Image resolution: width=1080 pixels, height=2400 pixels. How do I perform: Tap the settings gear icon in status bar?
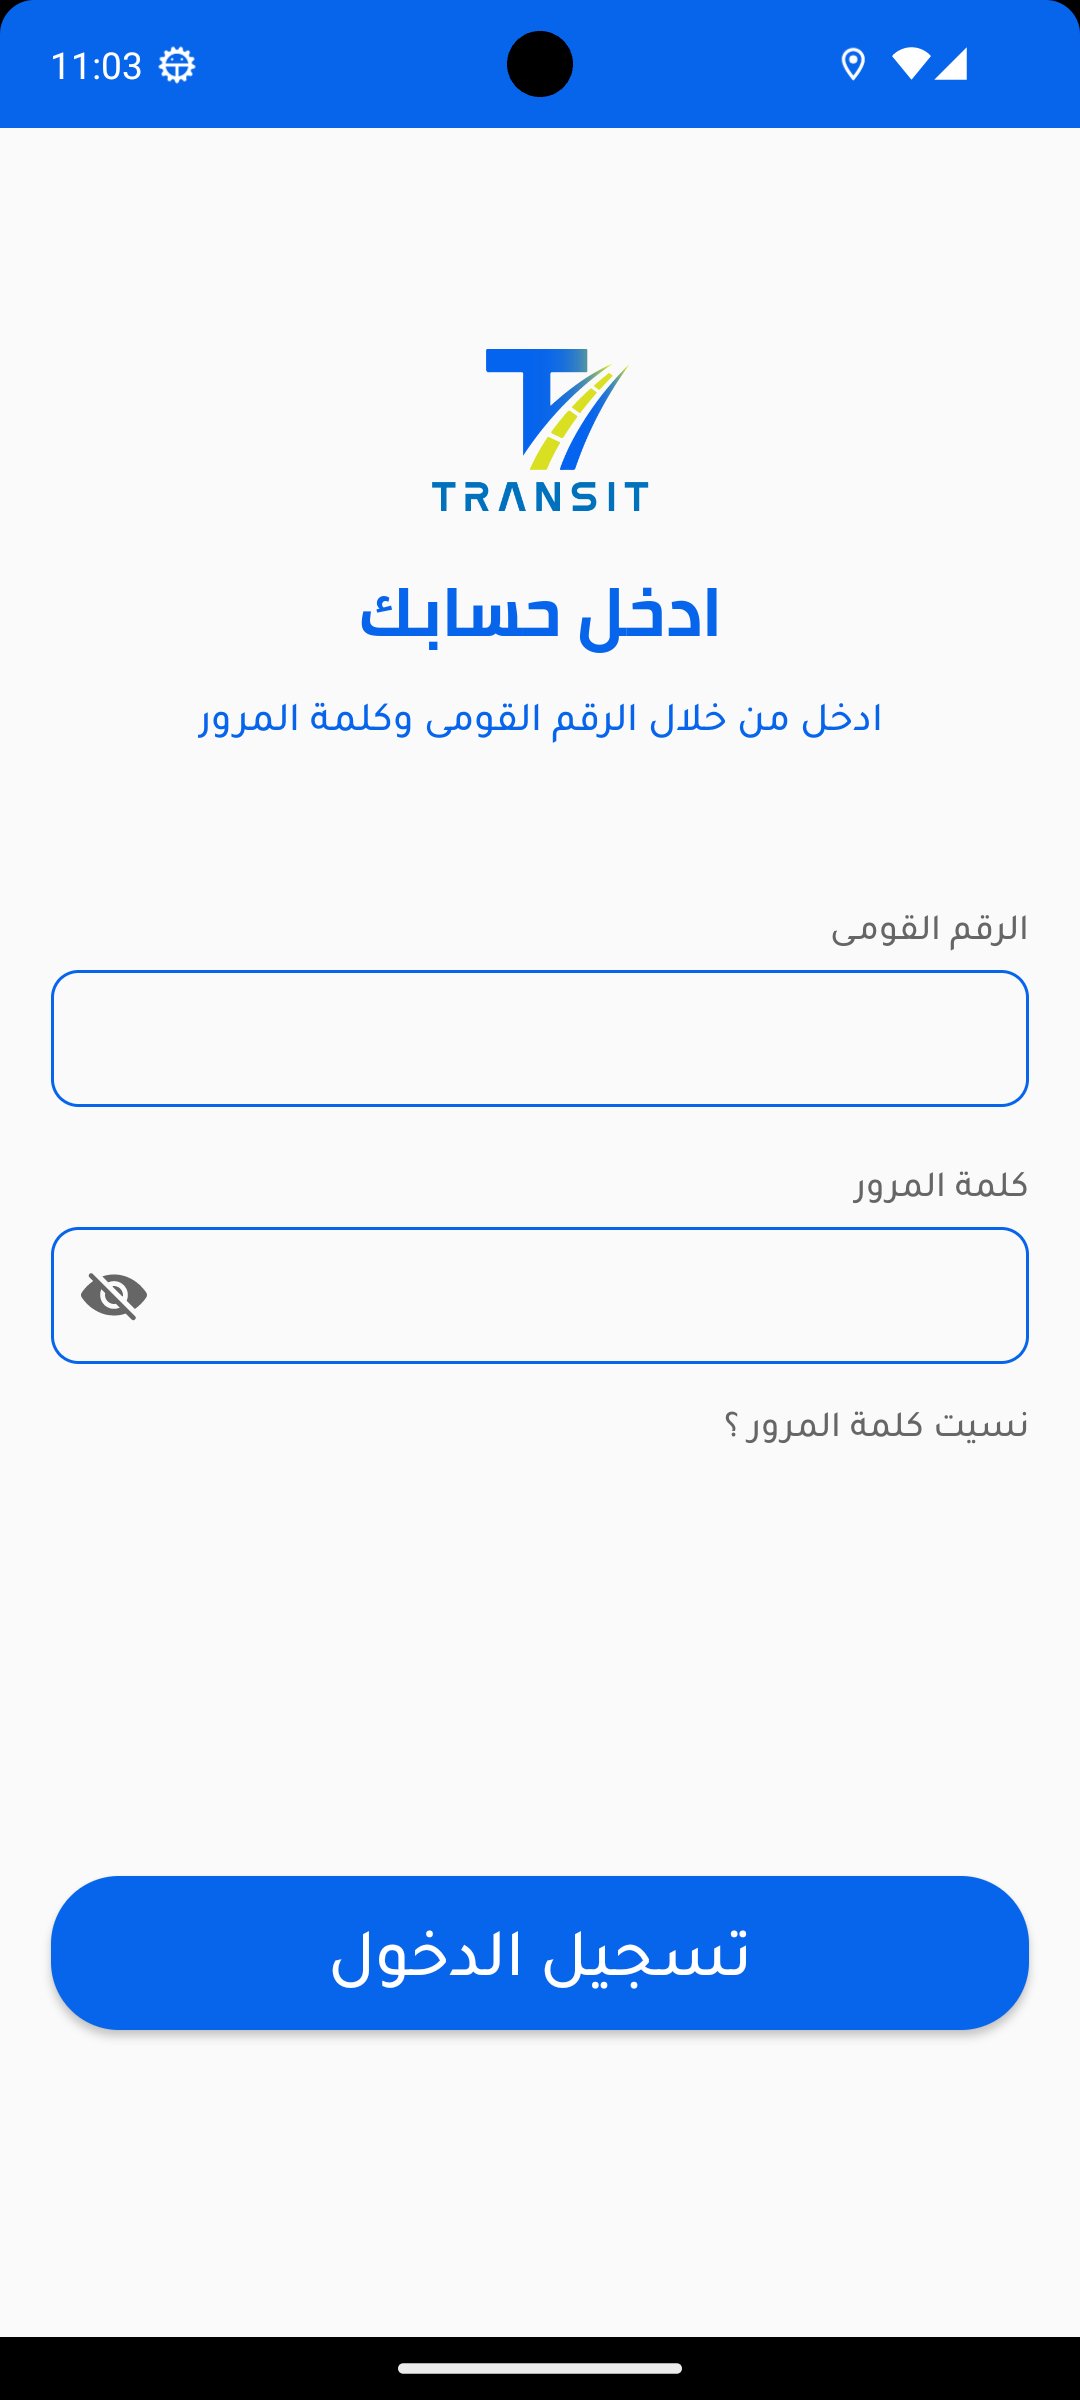click(x=177, y=66)
